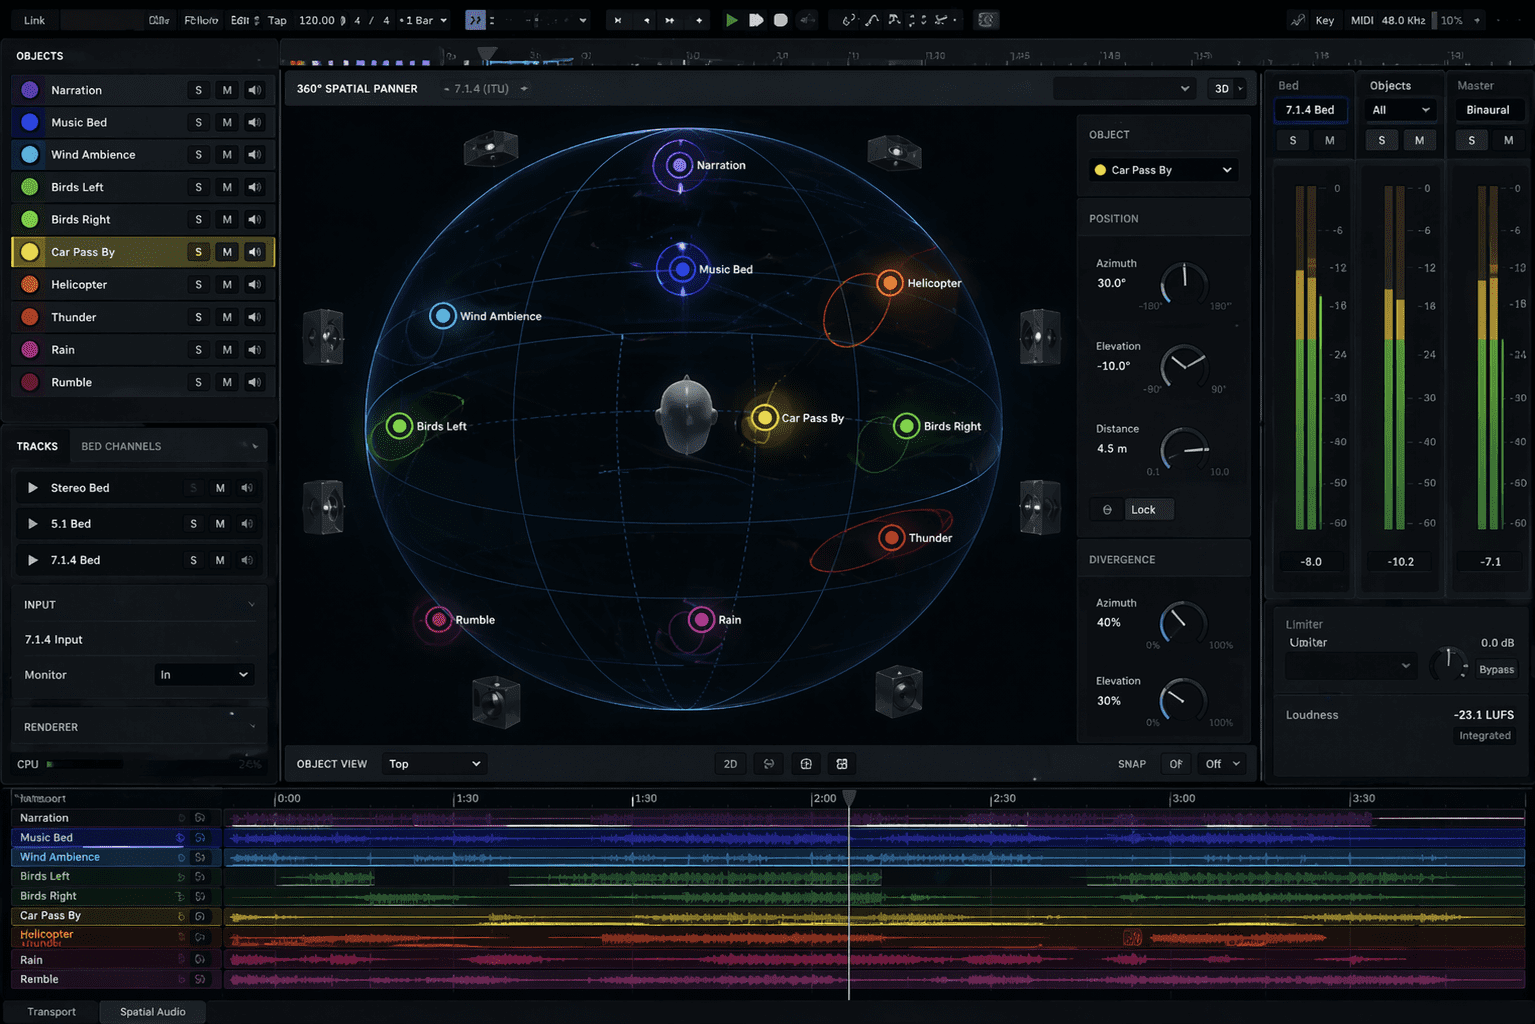Open the Object dropdown showing Car Pass By
1535x1024 pixels.
1162,169
